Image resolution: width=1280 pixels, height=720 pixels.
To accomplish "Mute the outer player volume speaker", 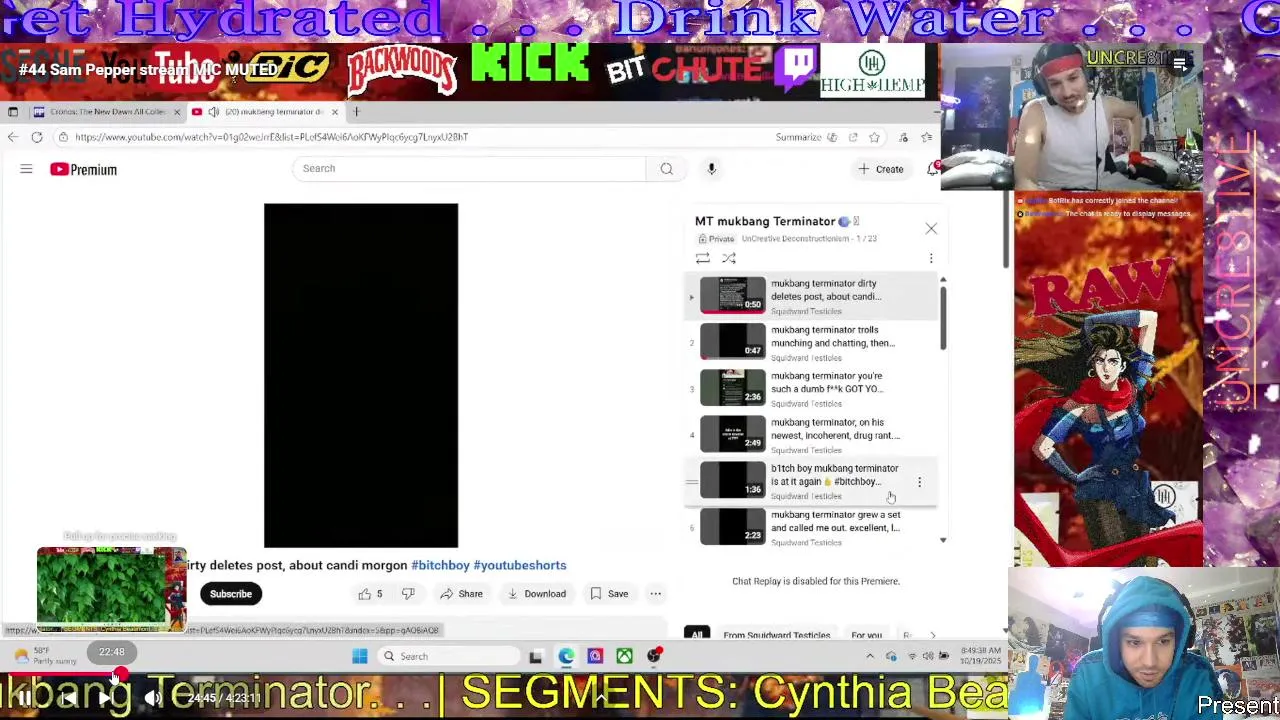I will point(152,698).
